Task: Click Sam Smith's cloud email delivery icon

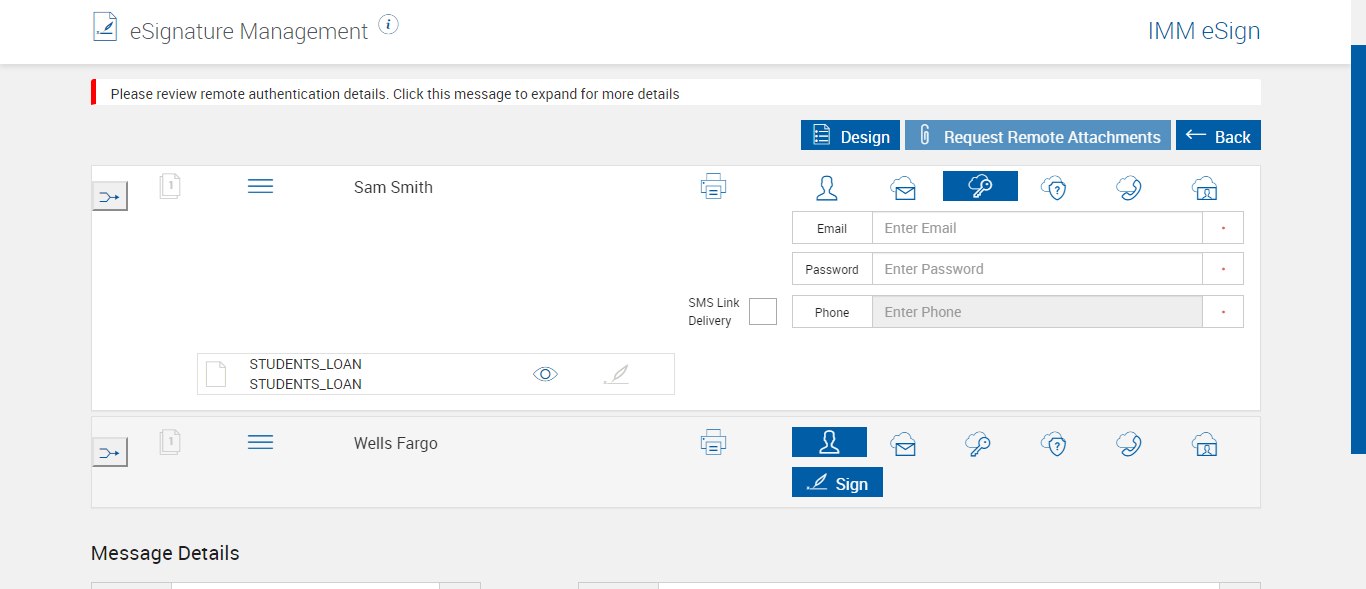Action: click(904, 187)
